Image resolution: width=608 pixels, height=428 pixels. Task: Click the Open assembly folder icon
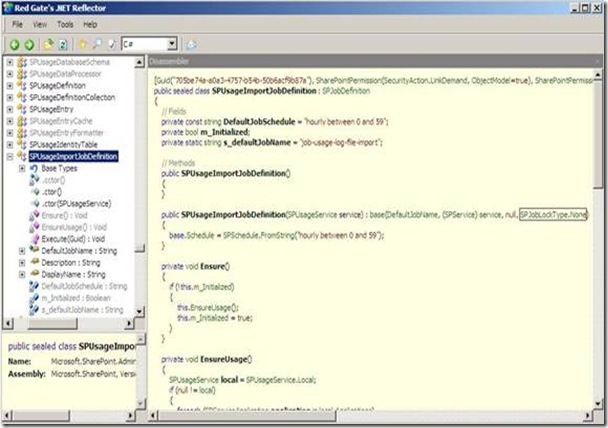48,45
